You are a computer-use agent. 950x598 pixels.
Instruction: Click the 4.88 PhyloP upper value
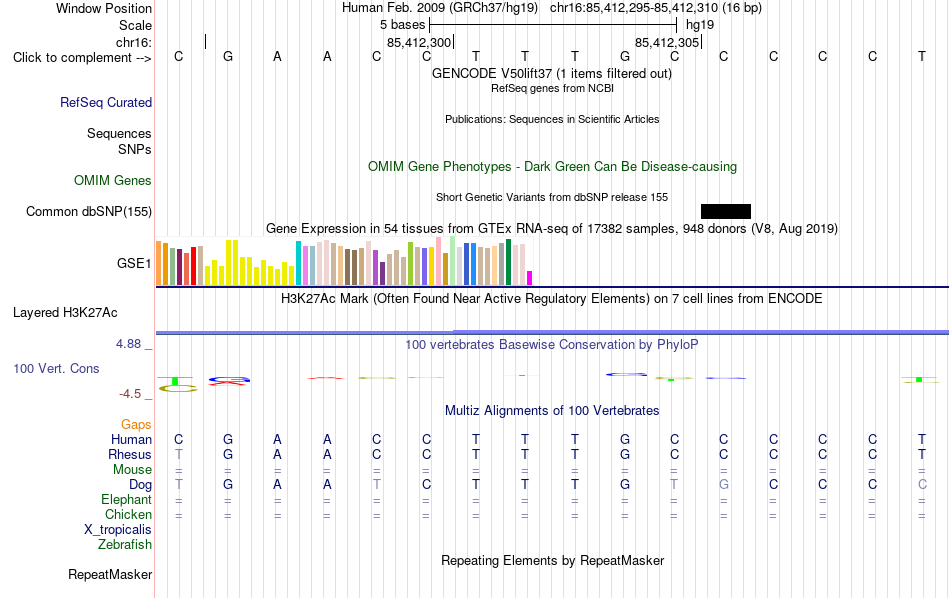tap(128, 344)
